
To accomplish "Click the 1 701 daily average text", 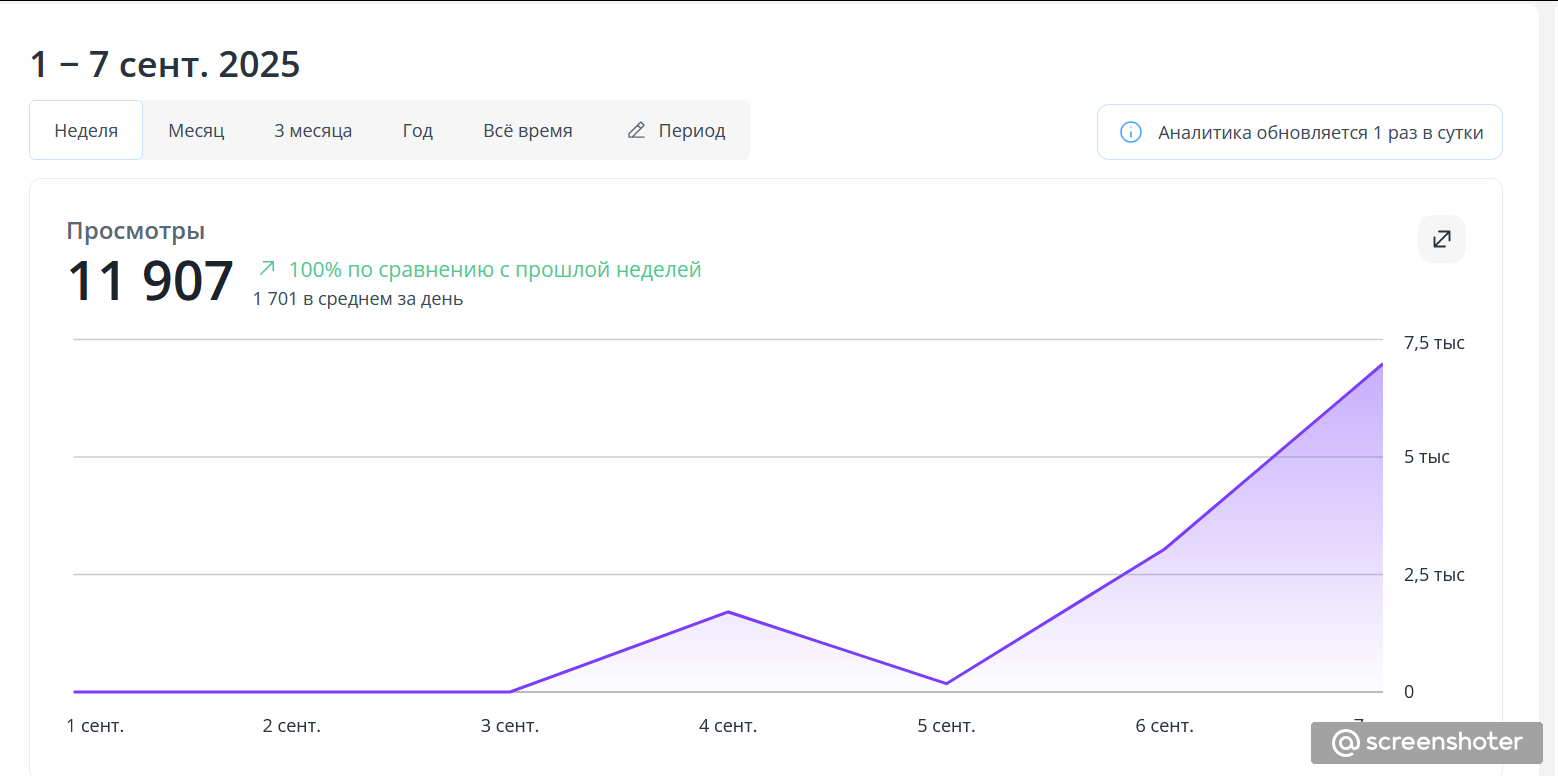I will (x=358, y=298).
